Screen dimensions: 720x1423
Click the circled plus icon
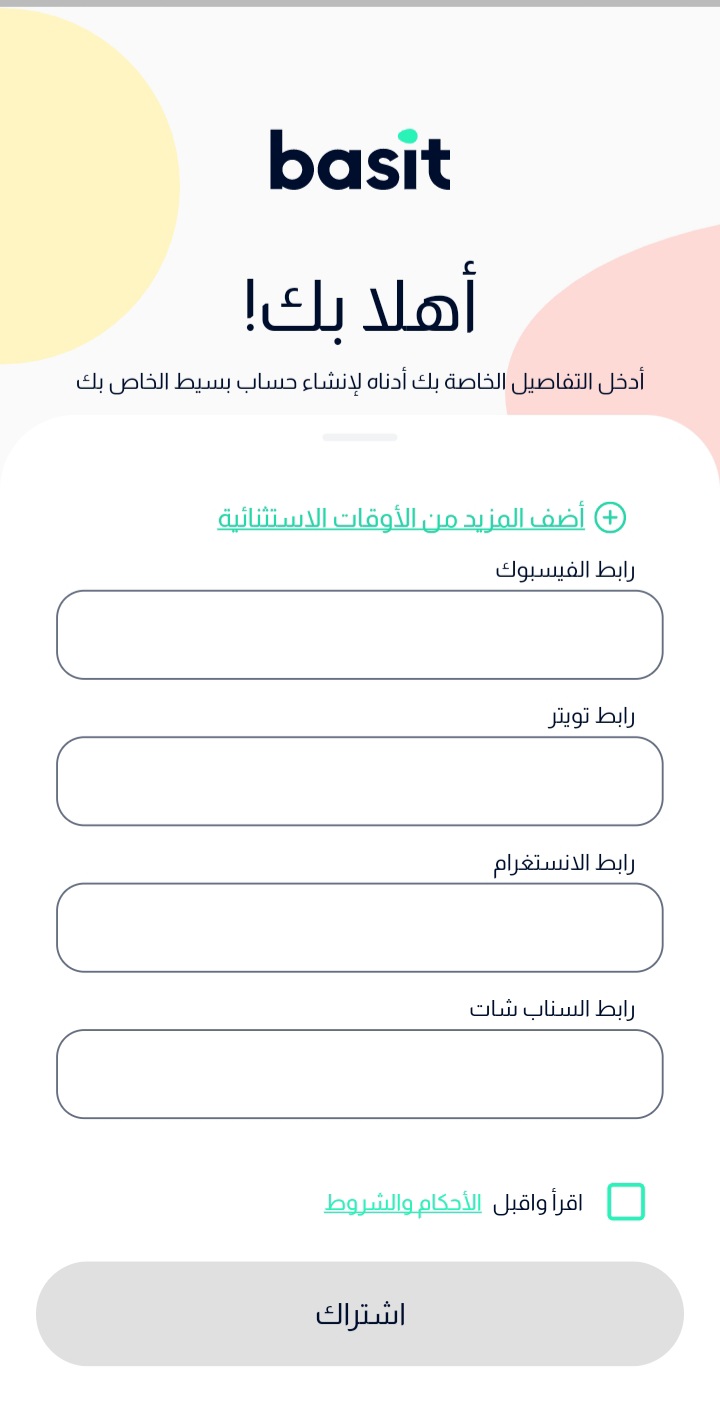point(610,517)
